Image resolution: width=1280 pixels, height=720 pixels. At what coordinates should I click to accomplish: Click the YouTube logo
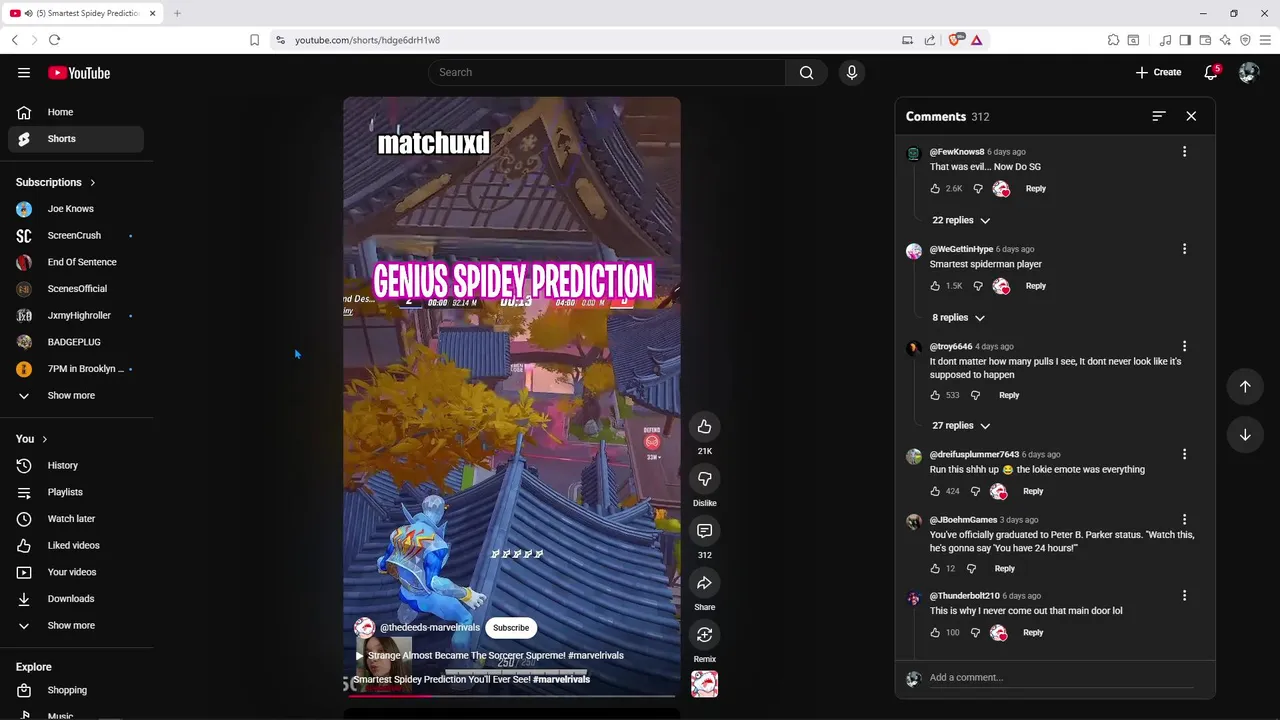tap(79, 72)
